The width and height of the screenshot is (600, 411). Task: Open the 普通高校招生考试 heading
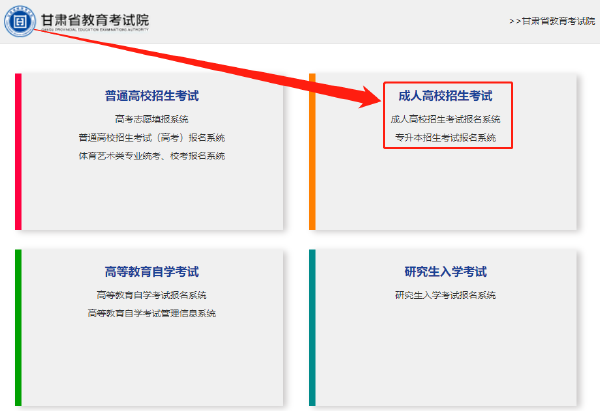coord(152,96)
